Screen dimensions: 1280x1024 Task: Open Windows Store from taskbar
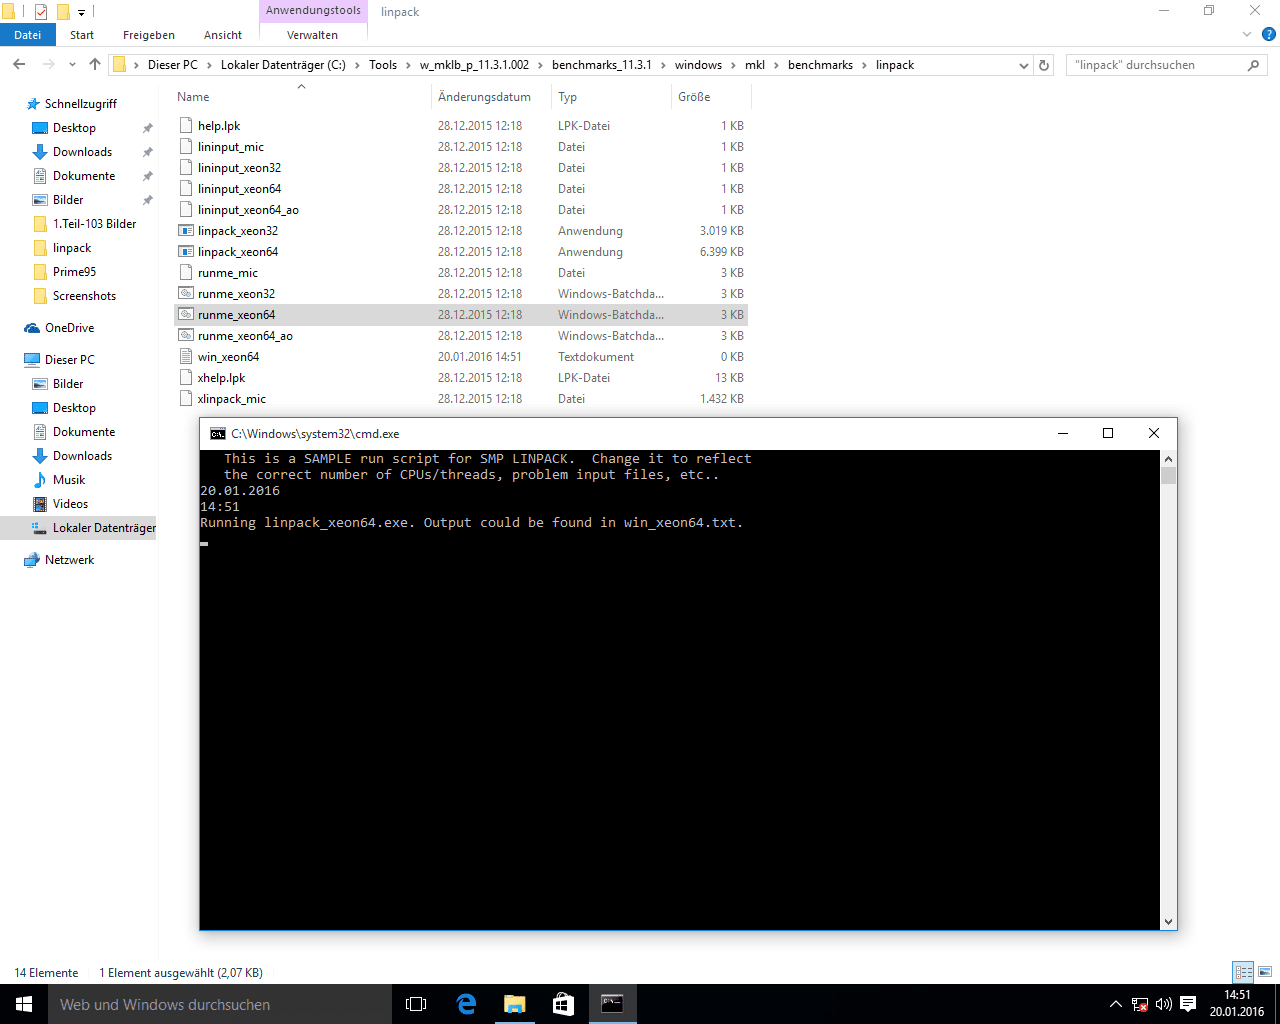[563, 1004]
